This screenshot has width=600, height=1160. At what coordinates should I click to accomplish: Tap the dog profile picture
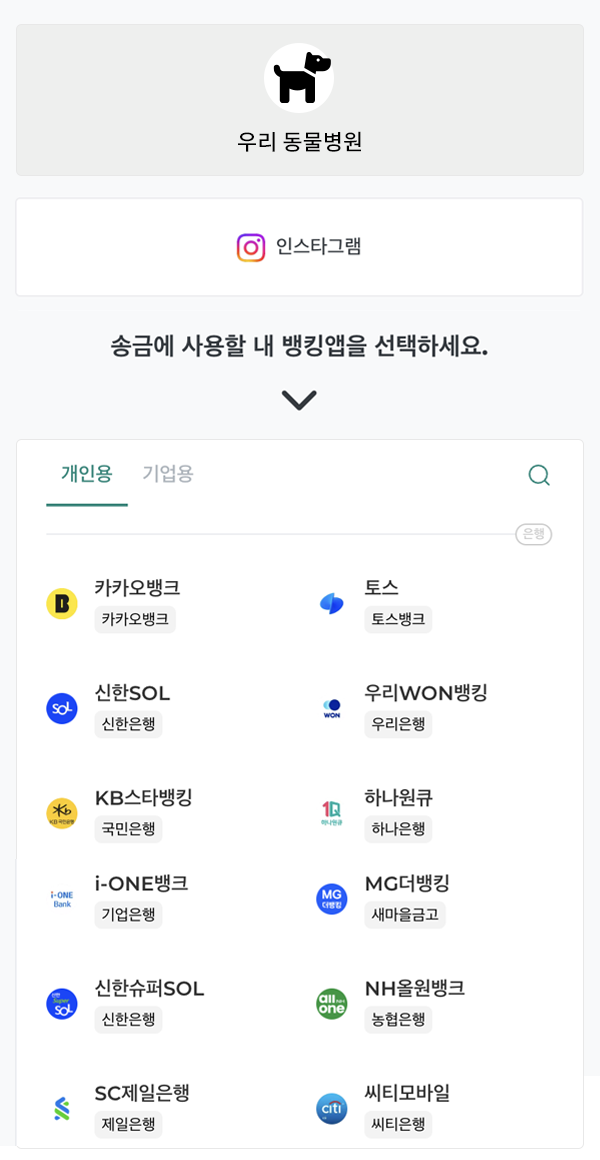click(x=299, y=78)
